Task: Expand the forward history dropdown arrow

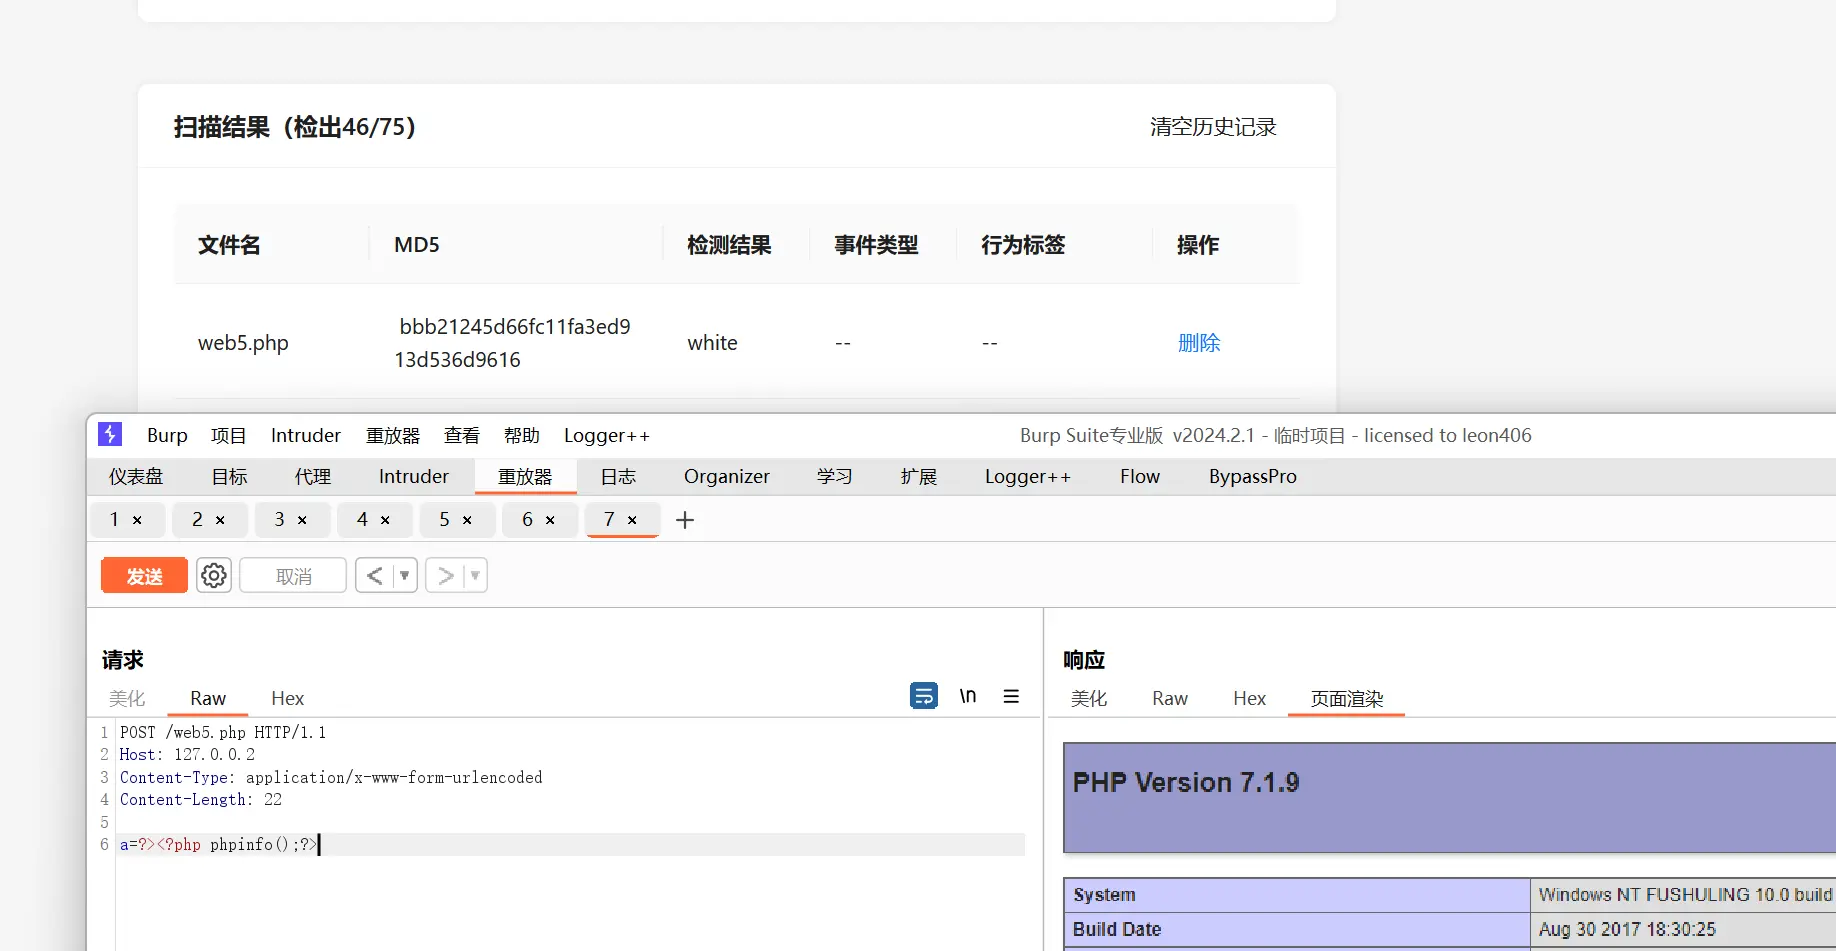Action: pyautogui.click(x=475, y=576)
